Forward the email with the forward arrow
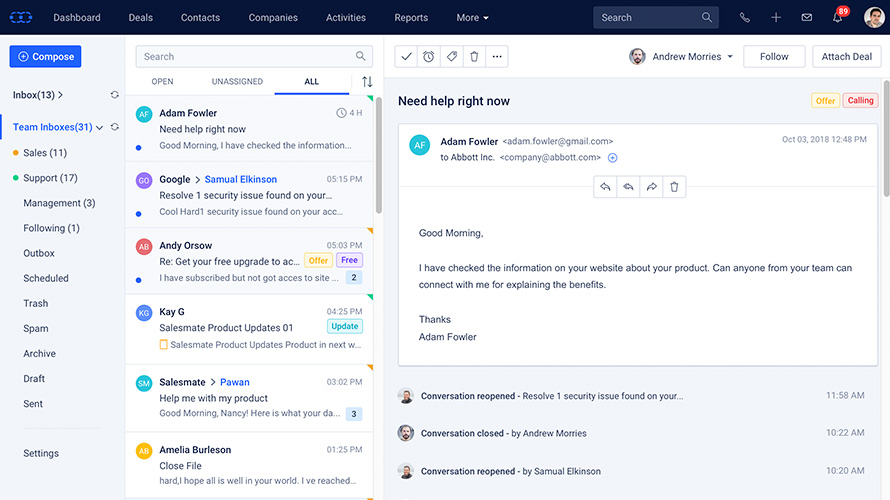This screenshot has width=890, height=500. click(652, 187)
